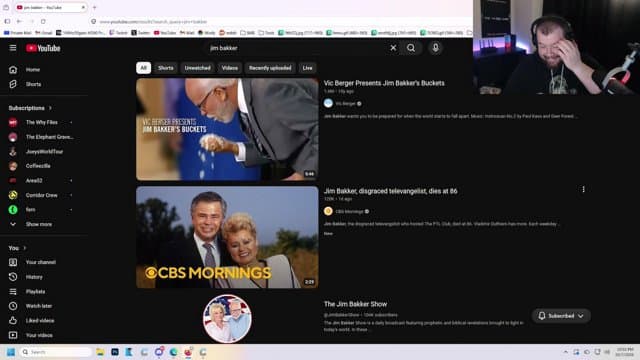The image size is (640, 360).
Task: Open three-dot menu for CBS Mornings video
Action: pos(583,189)
